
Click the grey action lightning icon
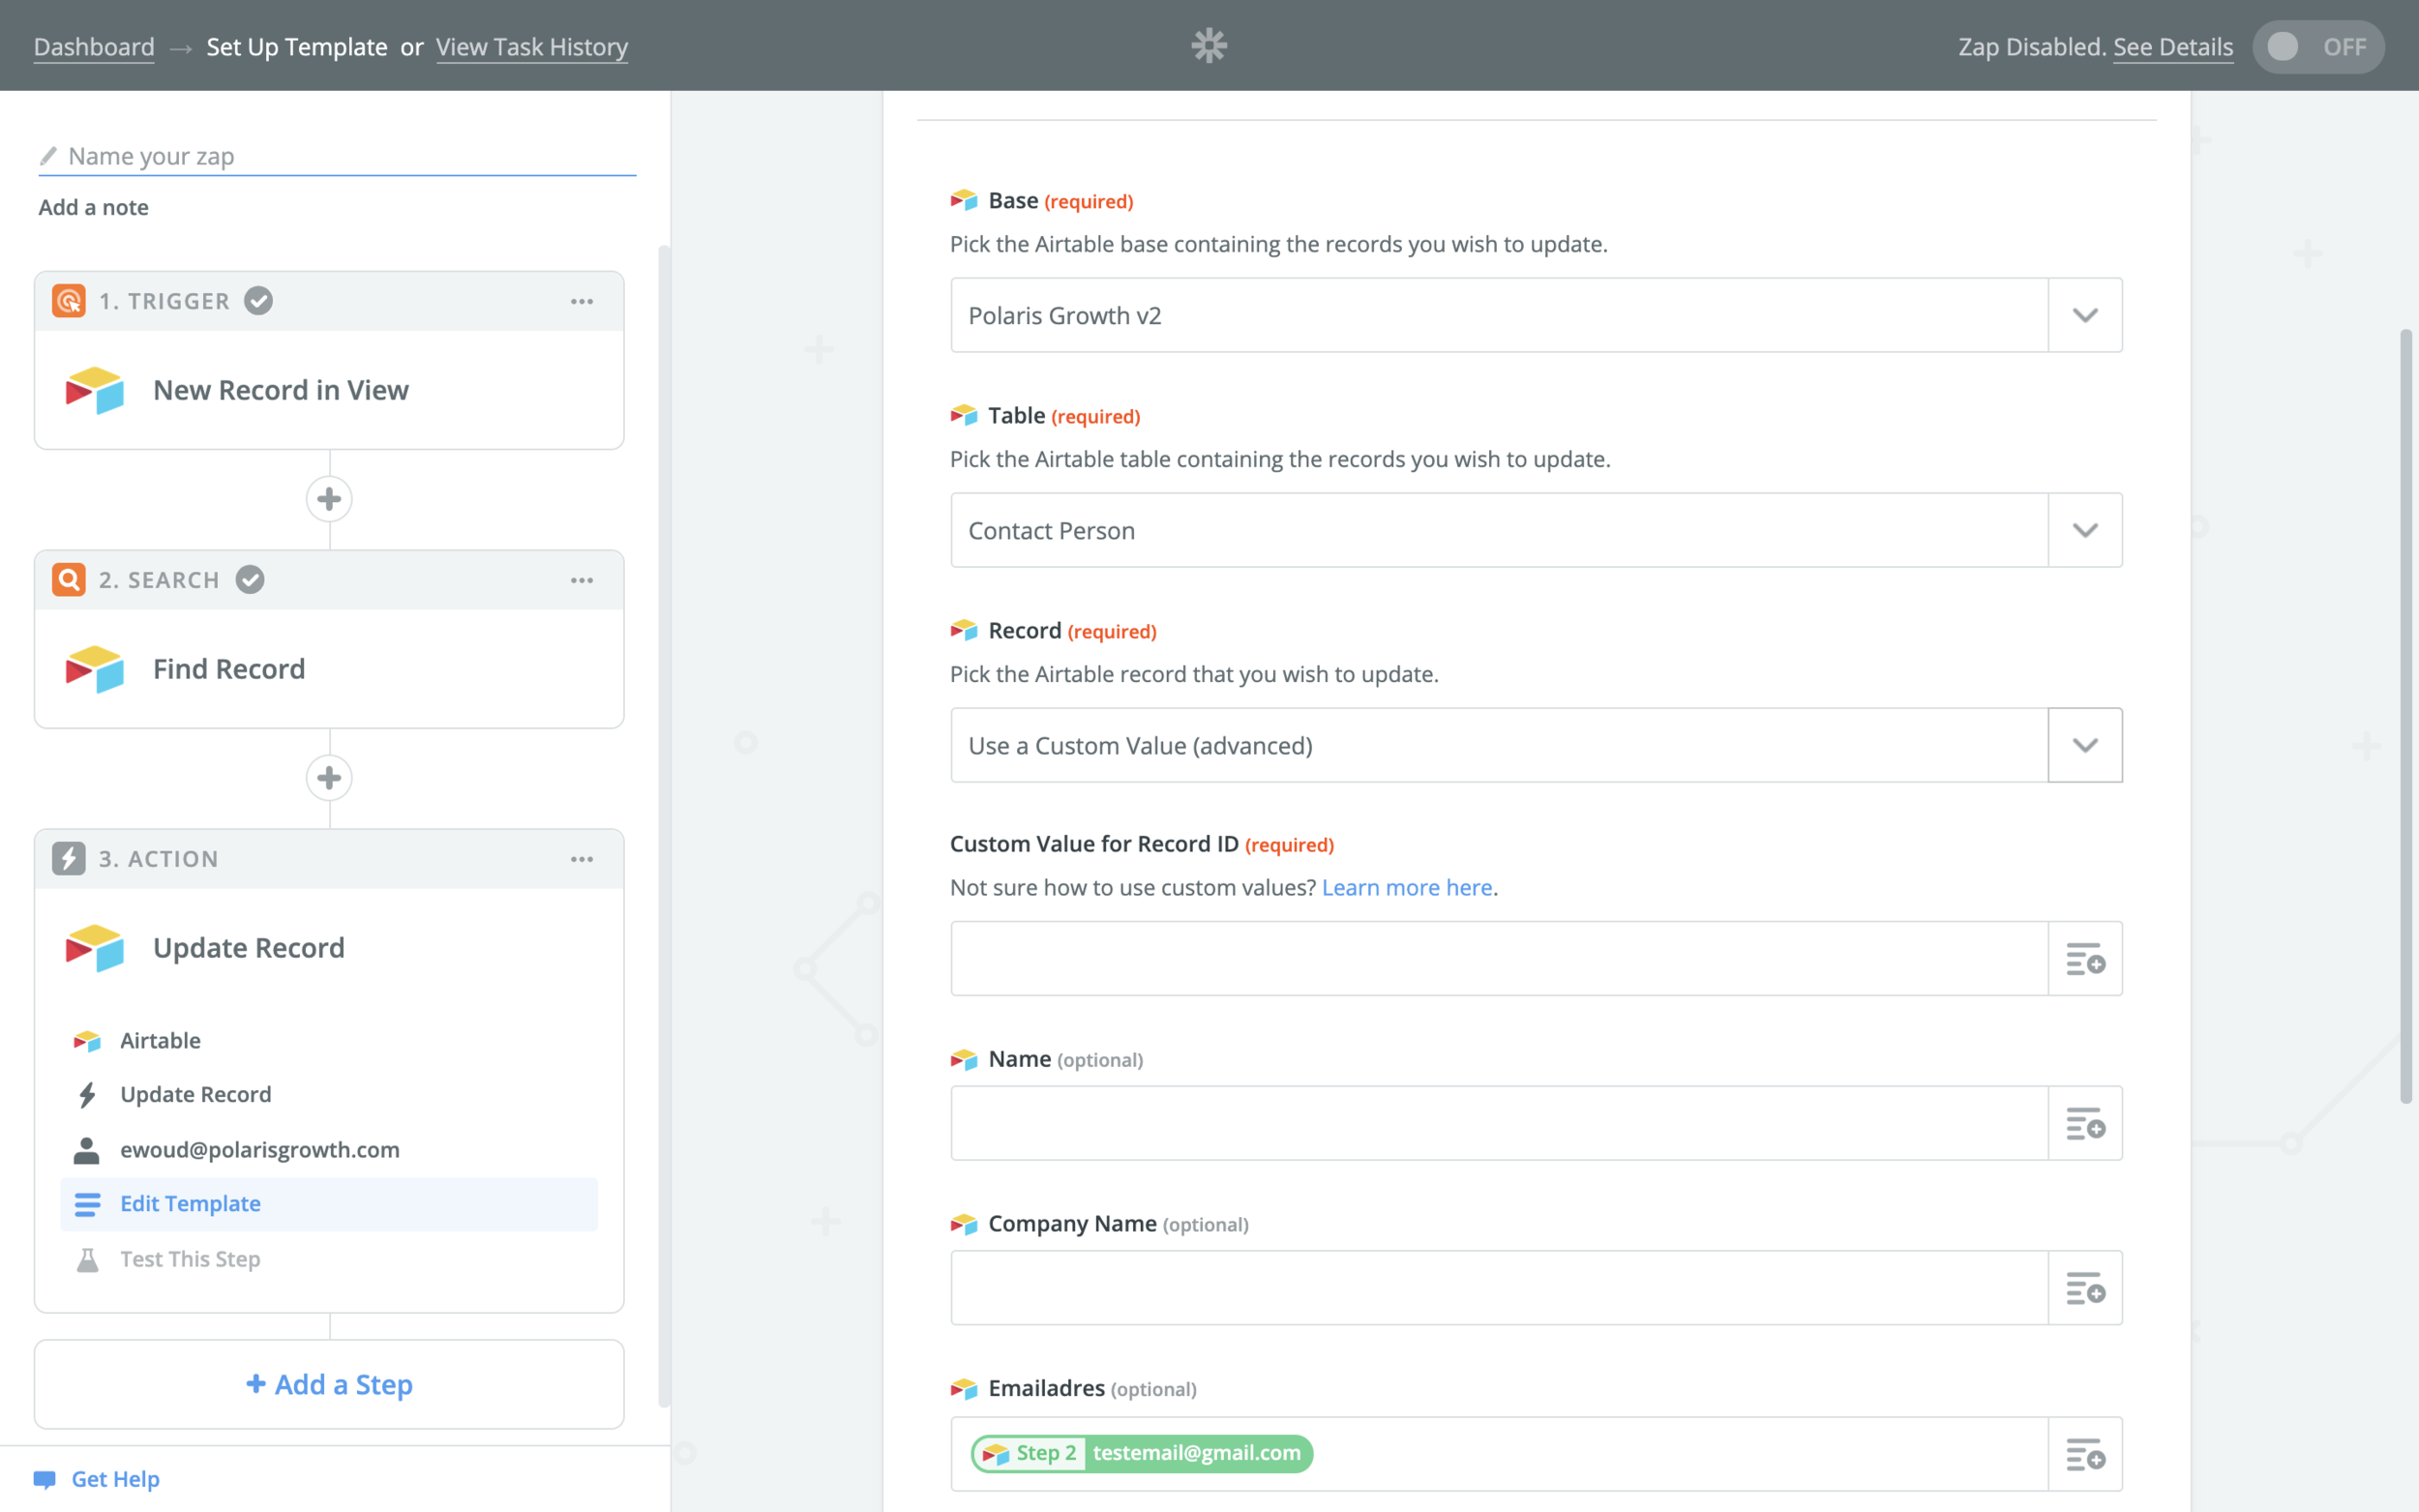click(68, 859)
